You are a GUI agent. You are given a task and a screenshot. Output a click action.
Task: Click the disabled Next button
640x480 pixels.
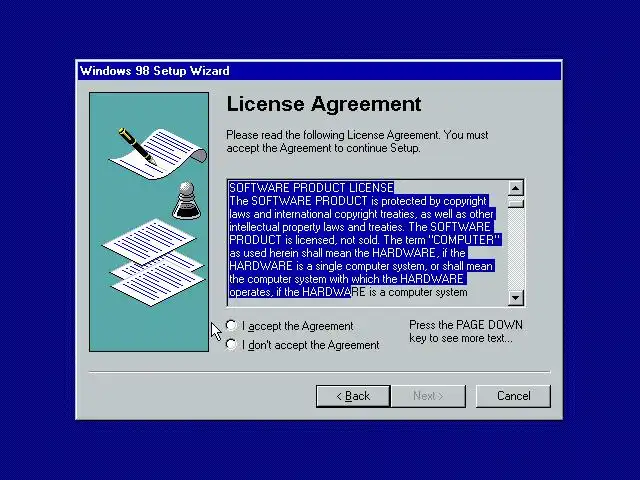(428, 396)
